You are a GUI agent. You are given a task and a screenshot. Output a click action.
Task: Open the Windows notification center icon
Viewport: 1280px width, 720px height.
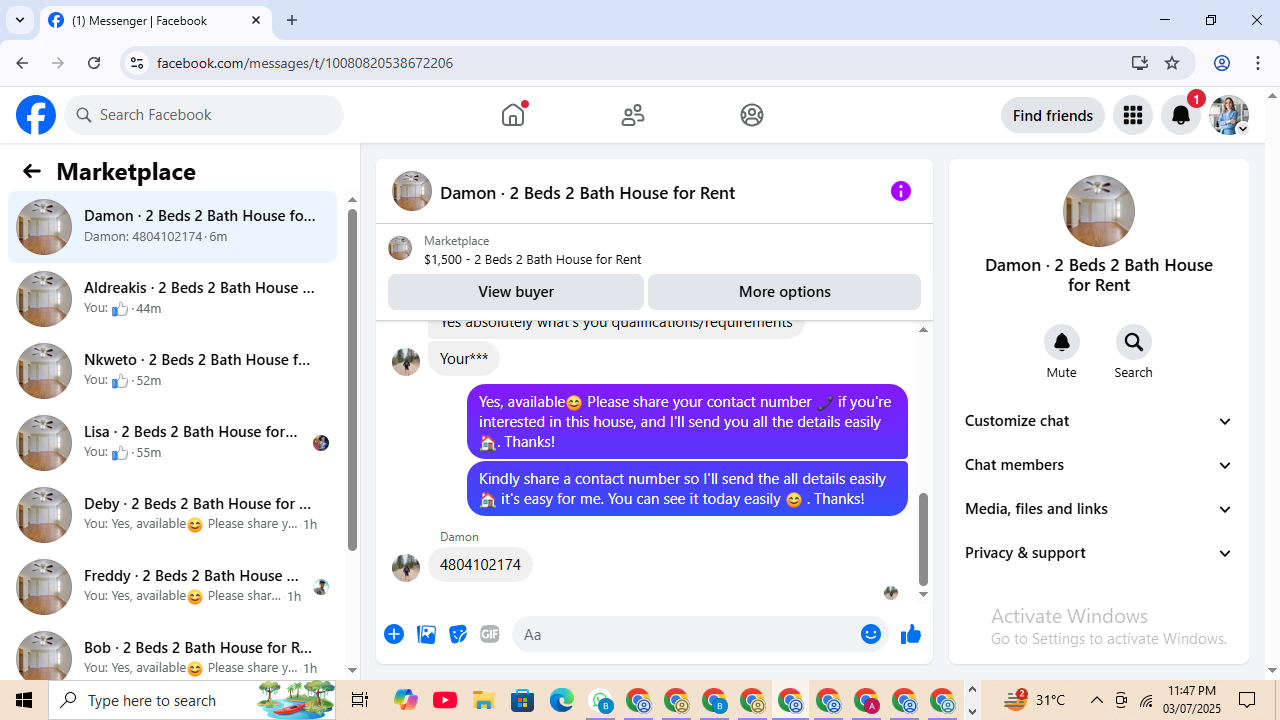[x=1247, y=700]
